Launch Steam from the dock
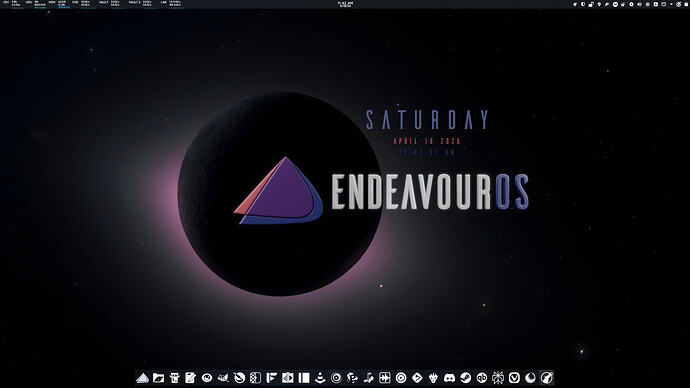Screen dimensions: 690x388 tap(466, 377)
